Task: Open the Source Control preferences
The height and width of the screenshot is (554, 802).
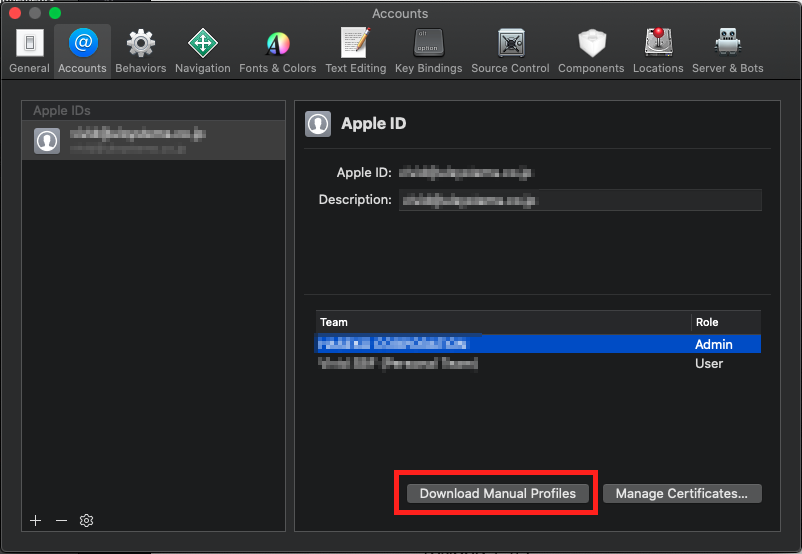Action: 510,51
